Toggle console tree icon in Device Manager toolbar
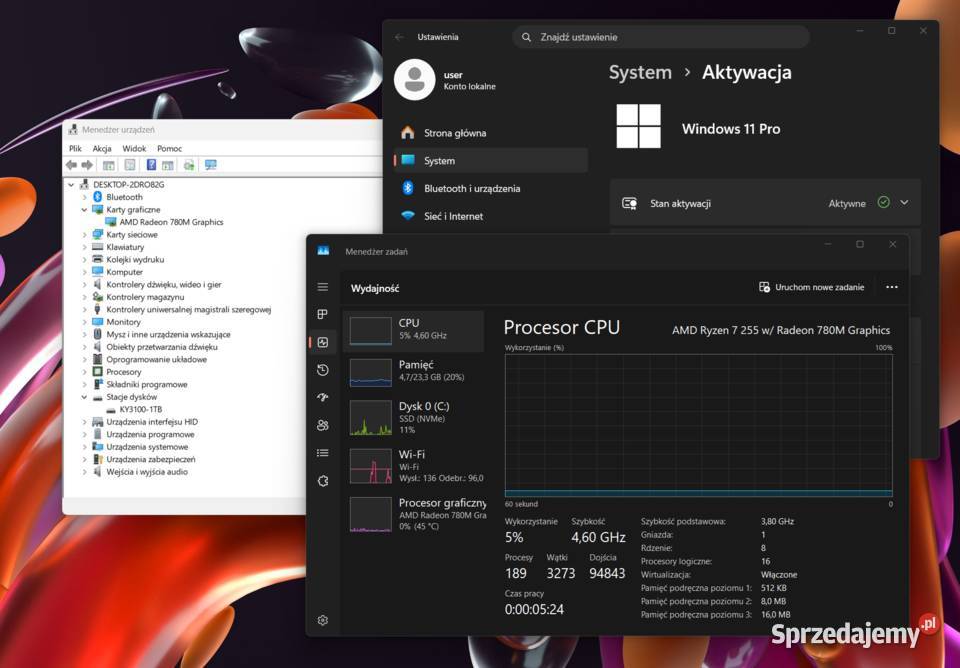 pos(109,165)
